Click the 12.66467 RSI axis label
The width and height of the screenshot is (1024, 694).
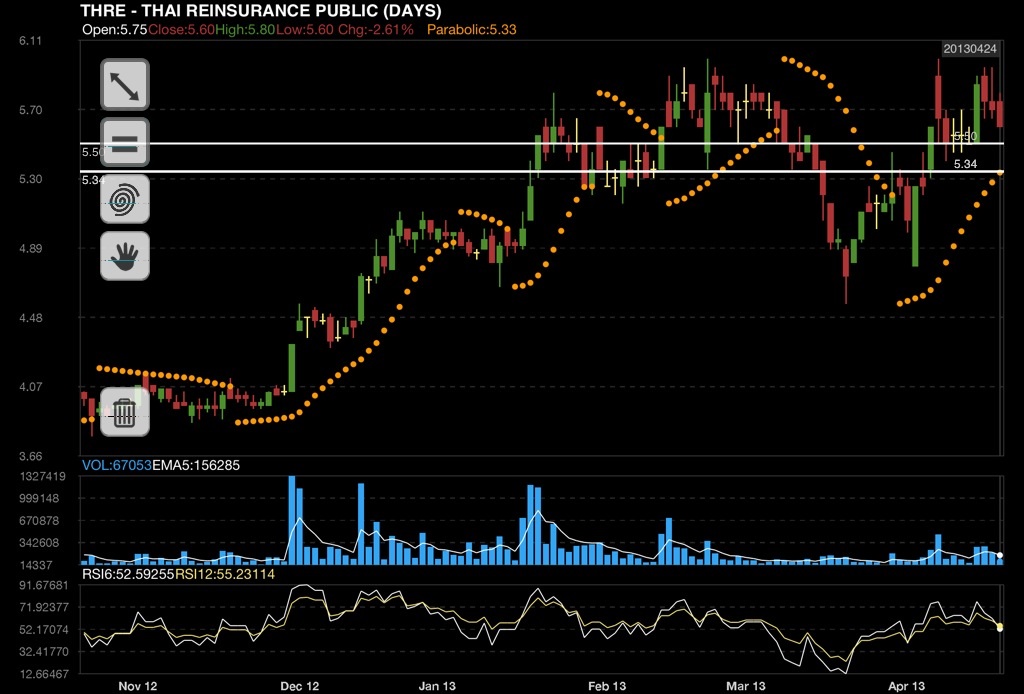pos(44,673)
